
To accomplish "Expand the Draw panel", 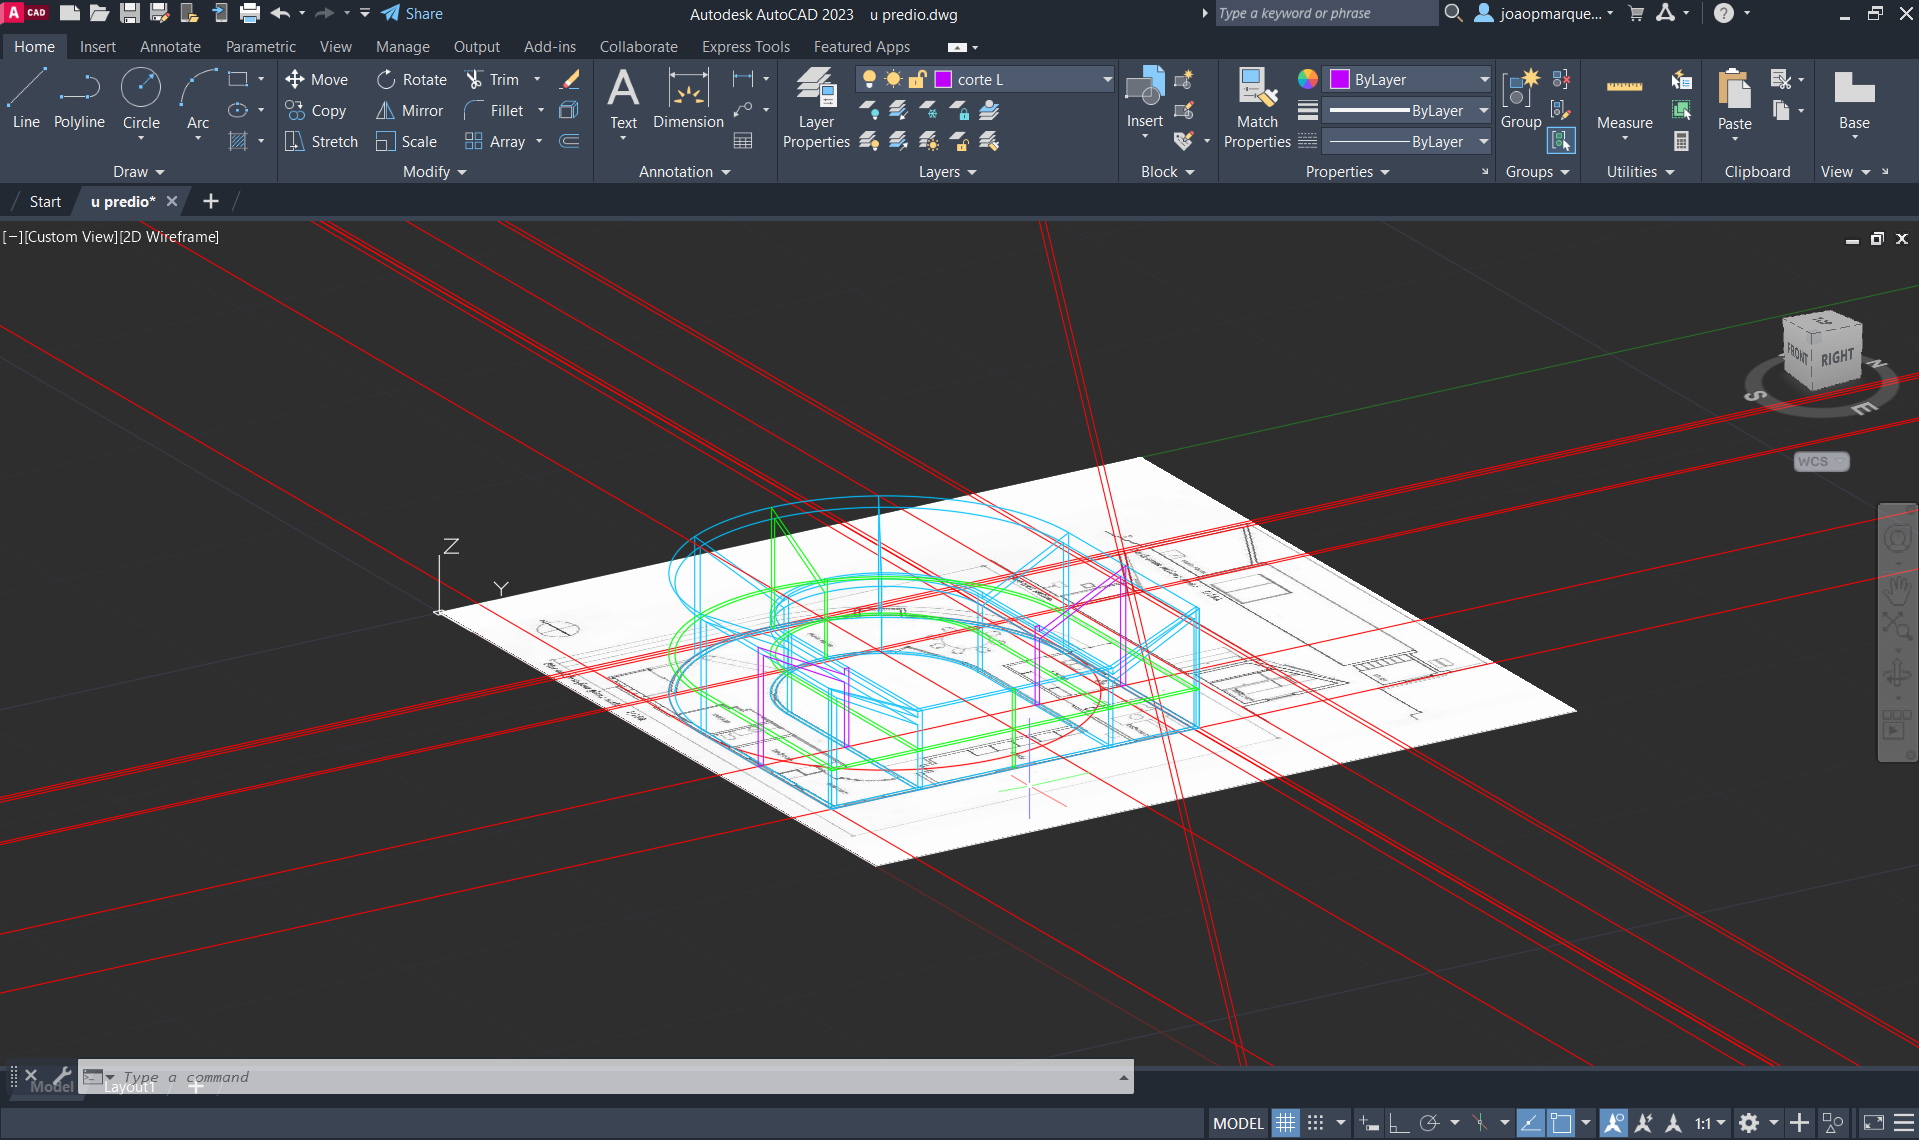I will coord(138,172).
